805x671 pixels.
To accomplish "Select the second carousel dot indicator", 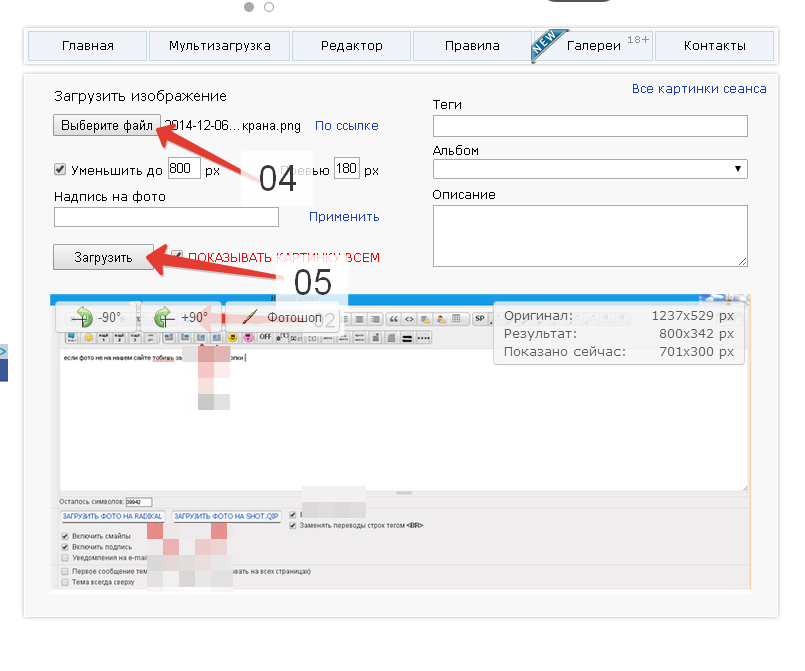I will tap(269, 7).
